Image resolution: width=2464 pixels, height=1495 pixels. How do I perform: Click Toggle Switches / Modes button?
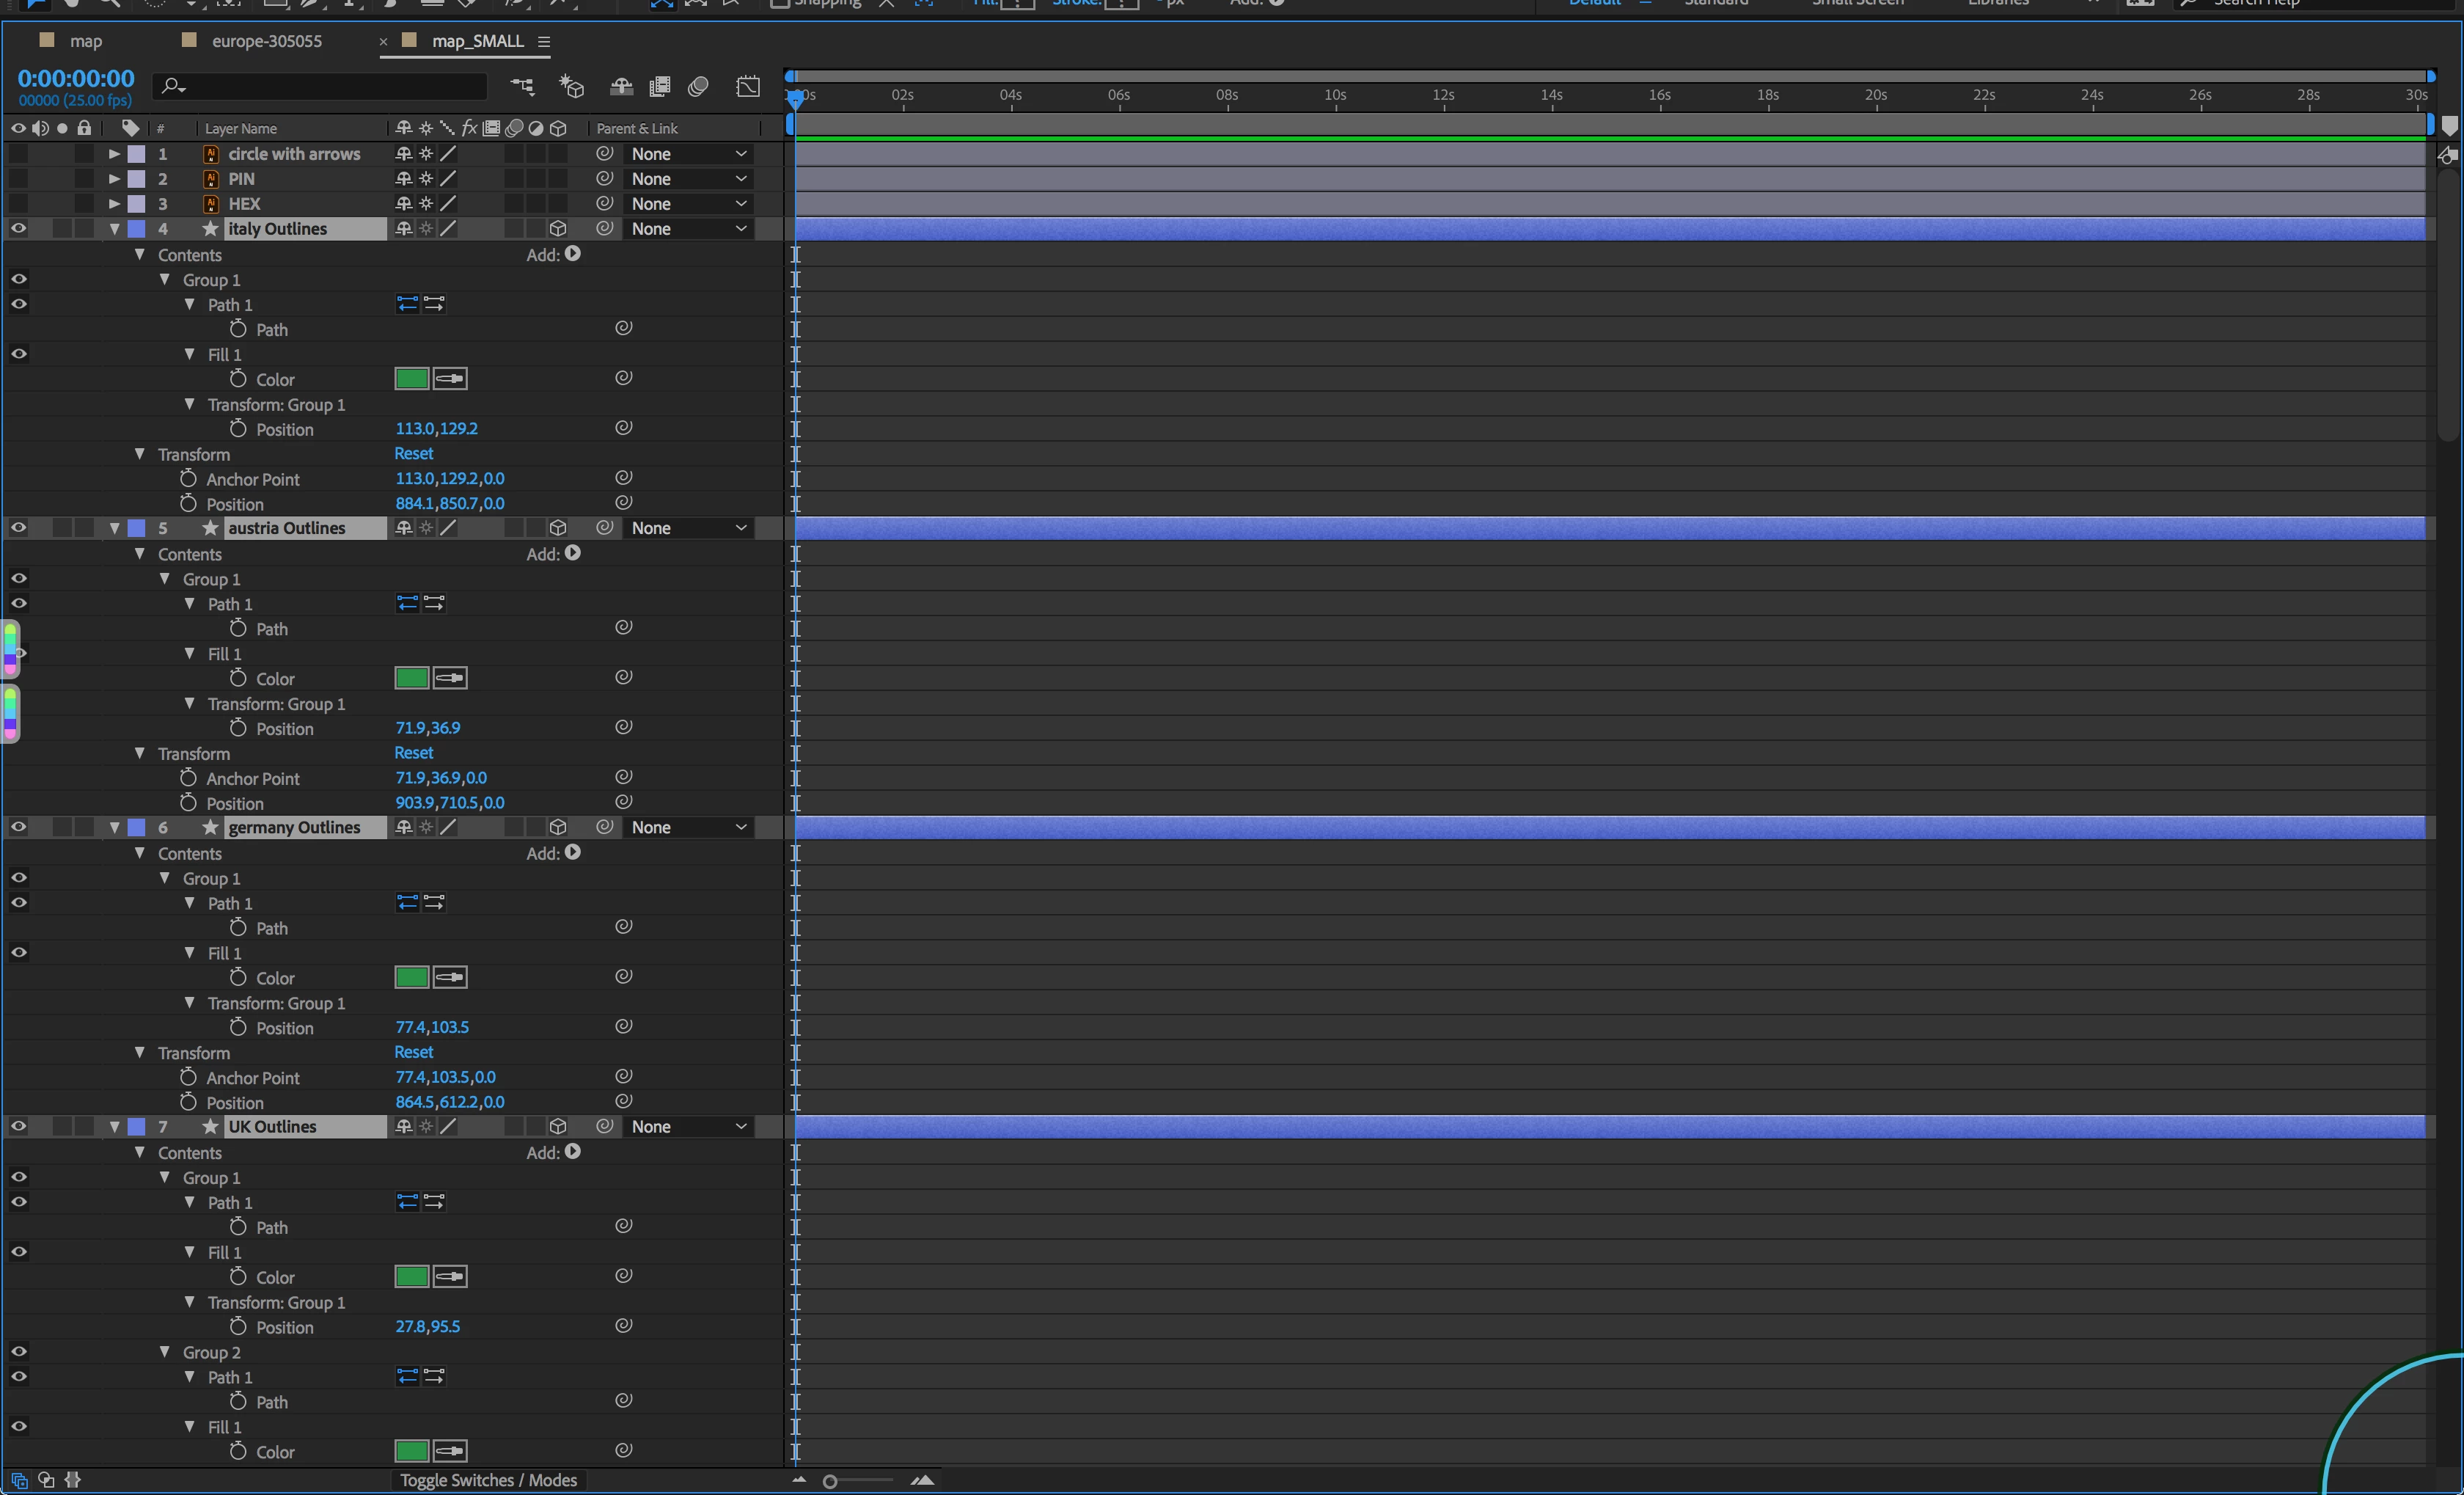[488, 1480]
